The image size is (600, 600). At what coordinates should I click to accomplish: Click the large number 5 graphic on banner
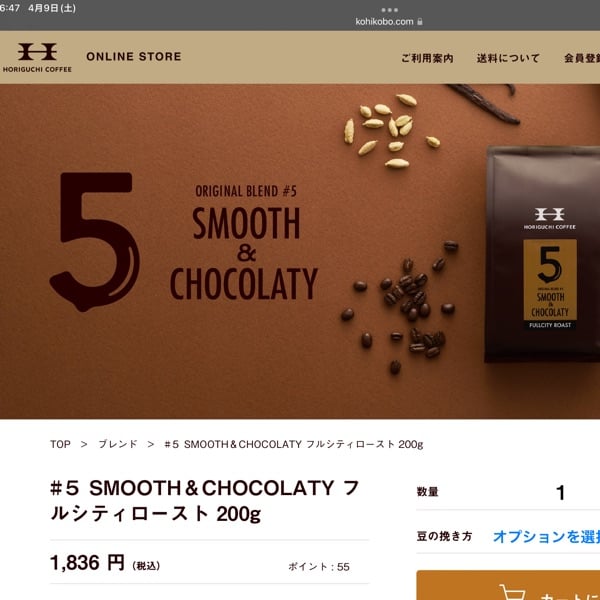click(x=95, y=242)
